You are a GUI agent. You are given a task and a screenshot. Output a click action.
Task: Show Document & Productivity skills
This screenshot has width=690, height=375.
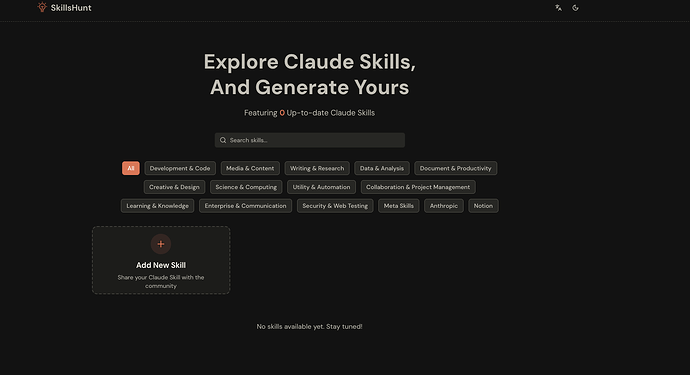tap(455, 168)
